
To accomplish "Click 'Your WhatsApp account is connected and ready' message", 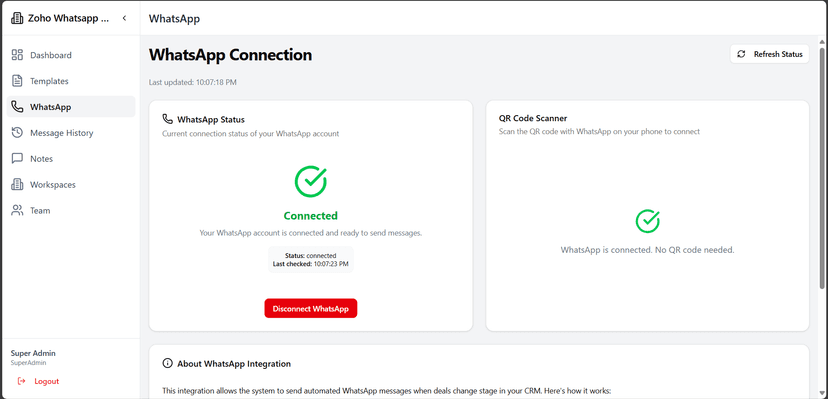I will (310, 233).
